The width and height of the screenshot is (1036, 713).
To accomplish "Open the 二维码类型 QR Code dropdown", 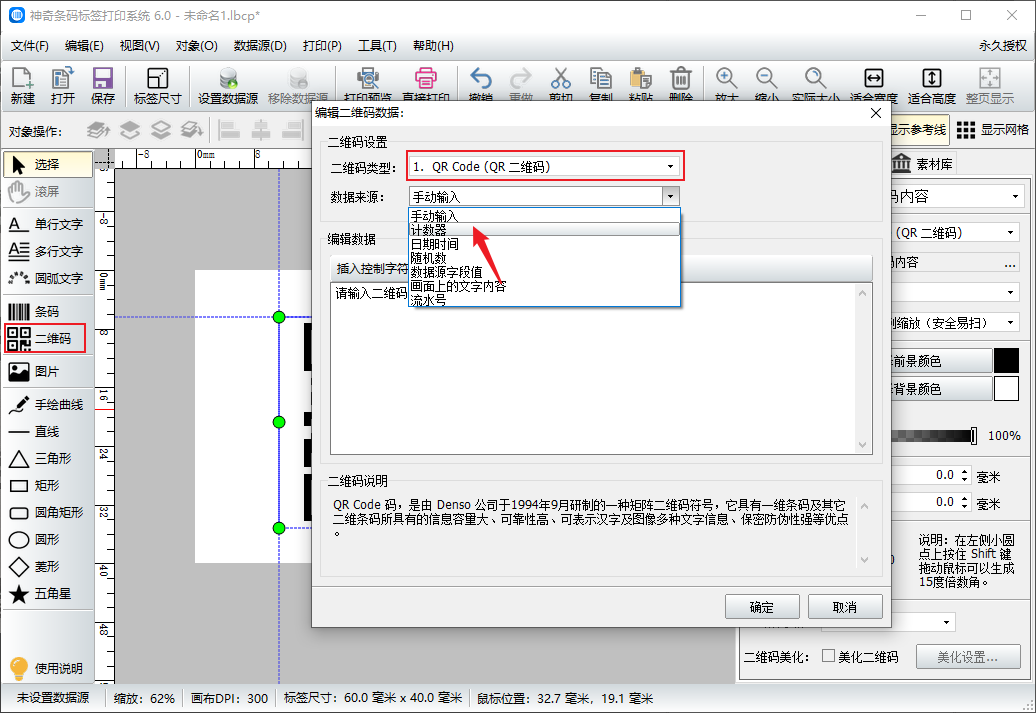I will (x=545, y=167).
